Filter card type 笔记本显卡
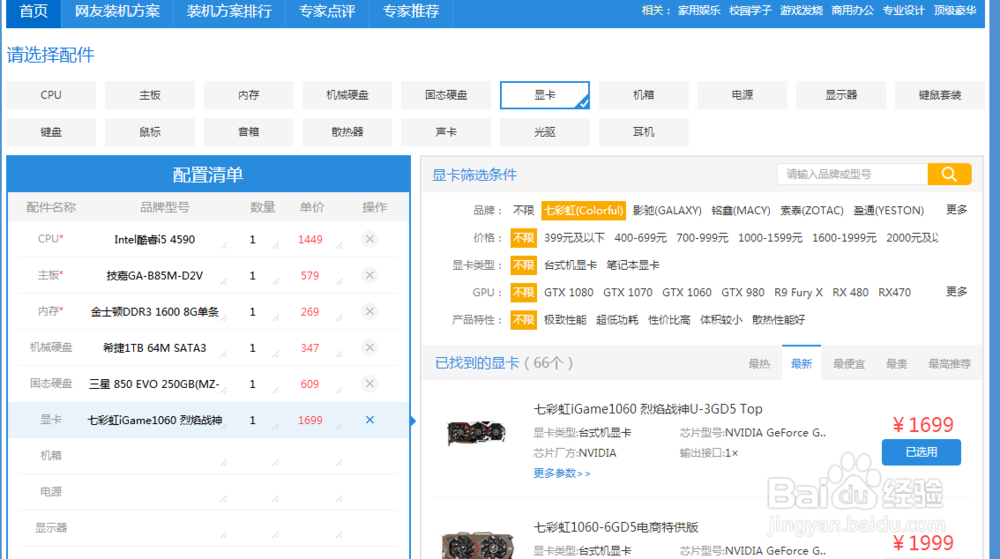The width and height of the screenshot is (1000, 559). [x=633, y=265]
